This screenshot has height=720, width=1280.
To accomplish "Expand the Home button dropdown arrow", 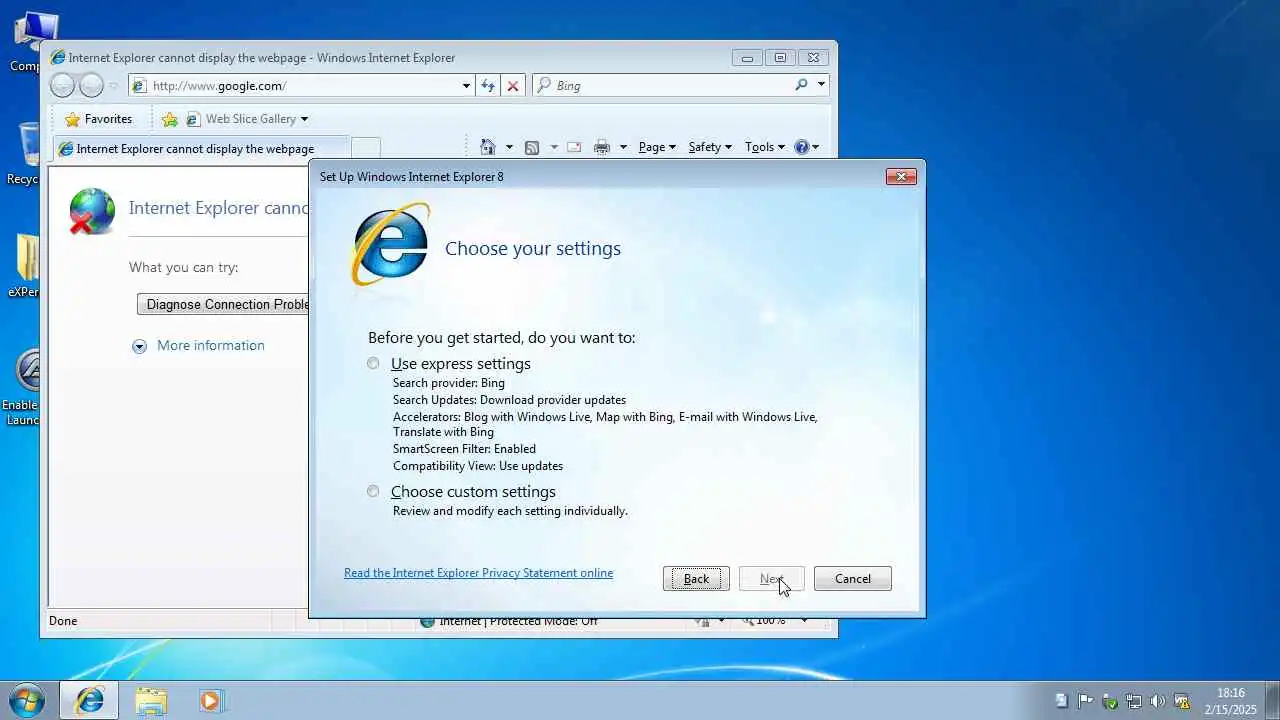I will click(x=509, y=147).
